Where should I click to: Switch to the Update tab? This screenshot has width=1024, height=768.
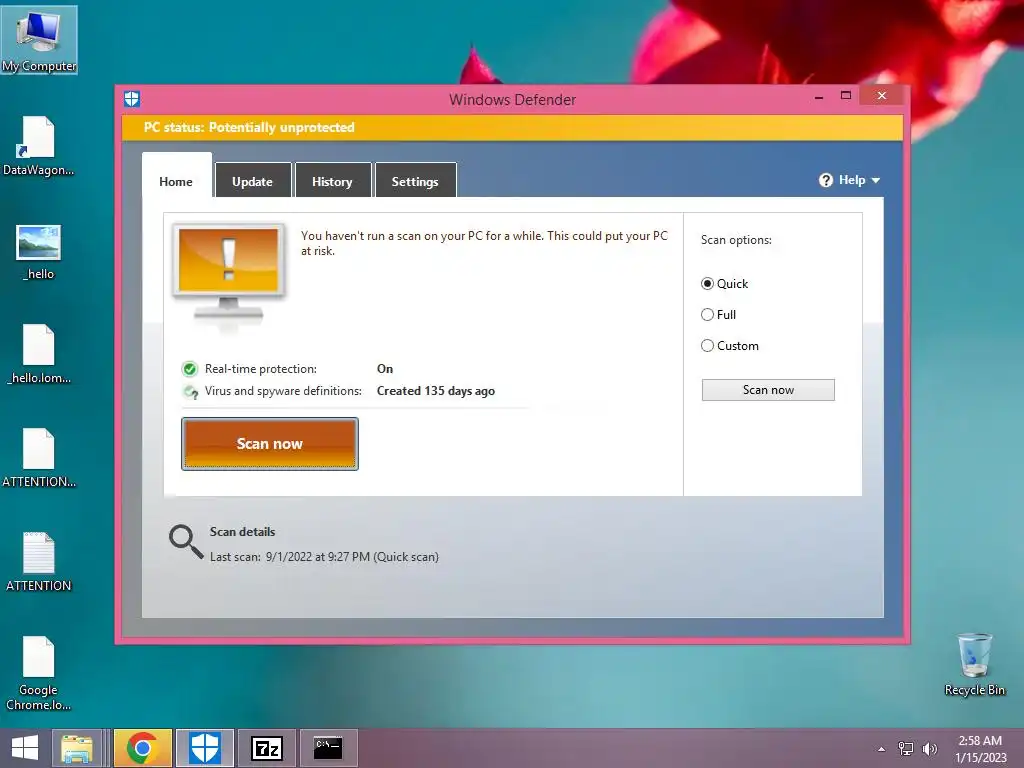point(253,180)
